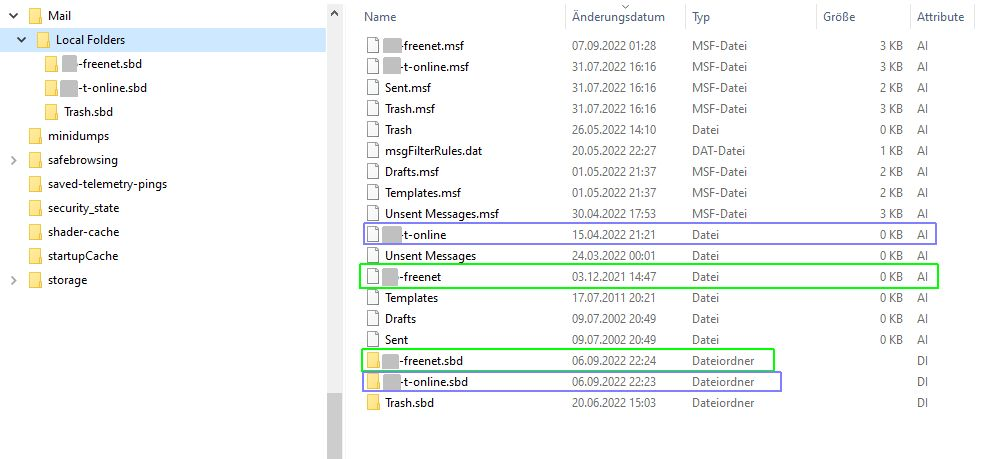Image resolution: width=1005 pixels, height=459 pixels.
Task: Click the Drafts file icon without extension
Action: (372, 319)
